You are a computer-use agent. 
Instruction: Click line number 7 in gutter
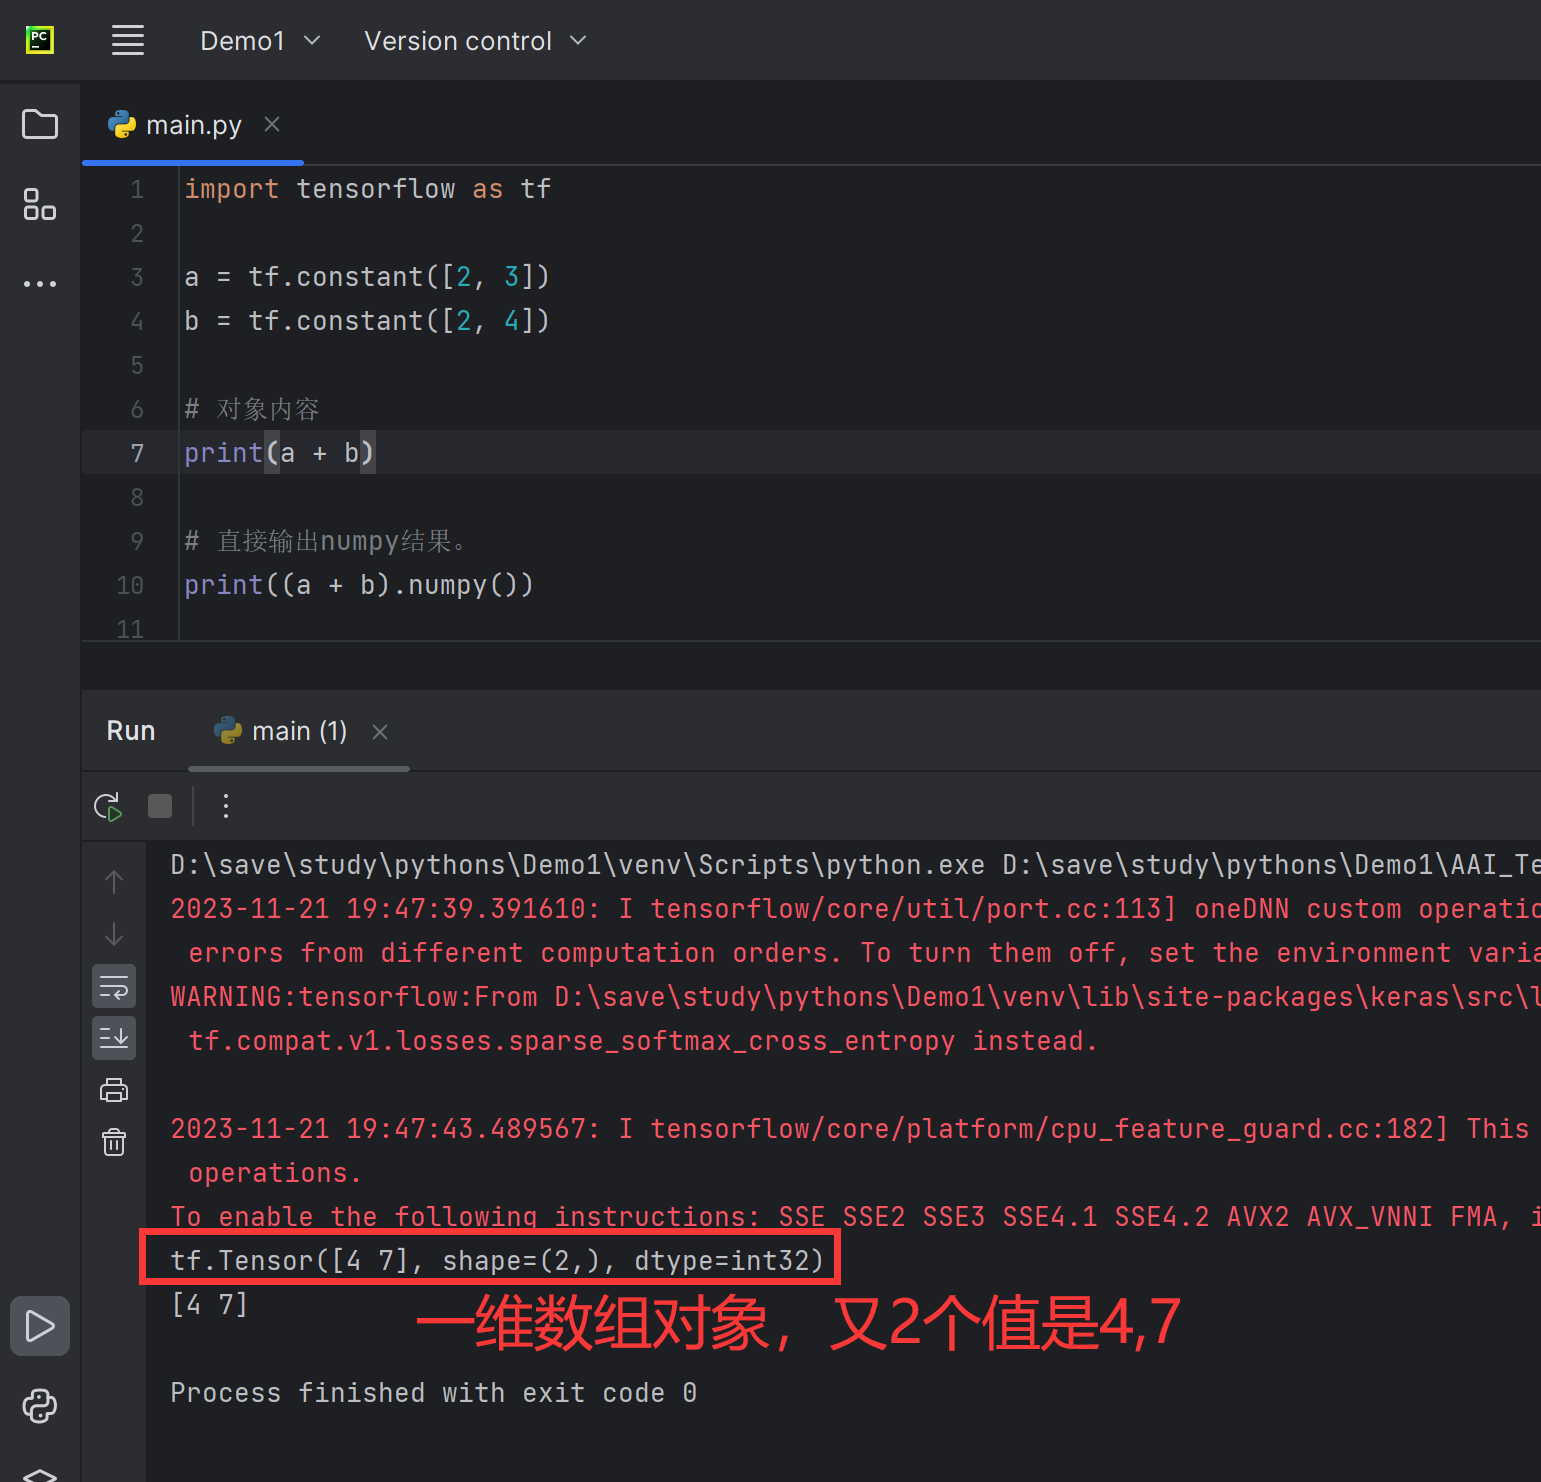[x=137, y=453]
